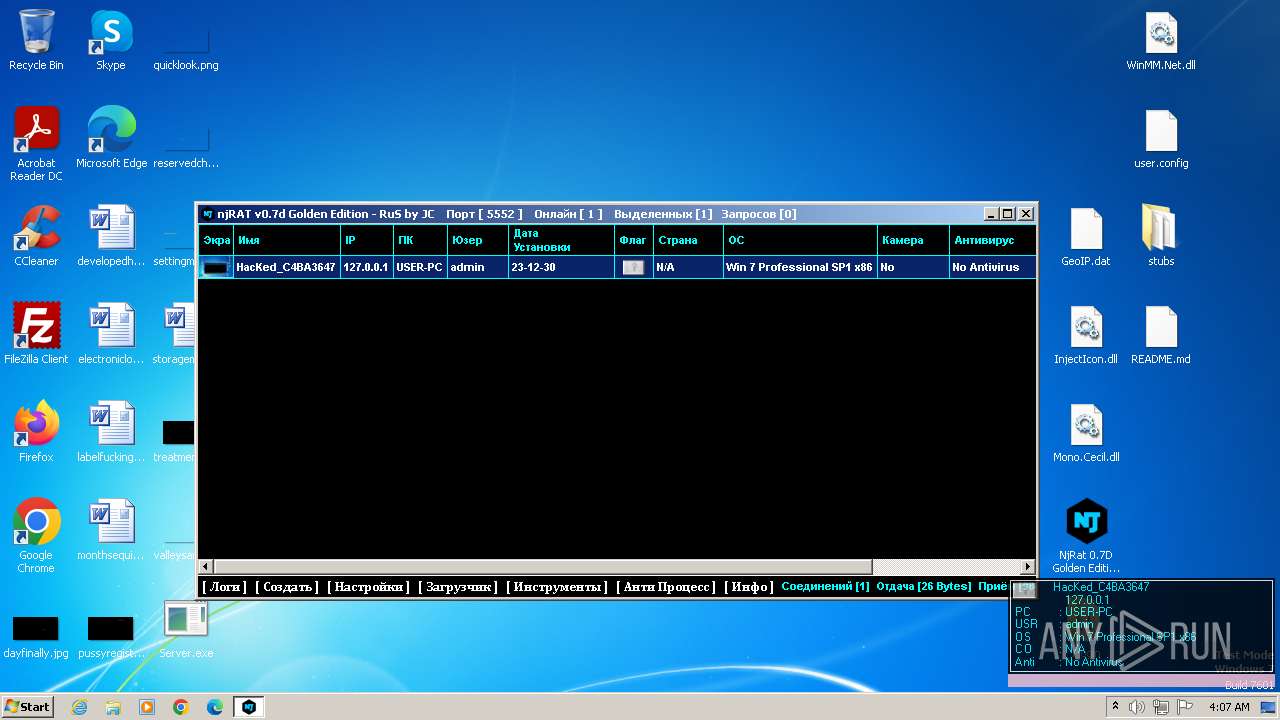Sort by the IP column header

pyautogui.click(x=367, y=240)
